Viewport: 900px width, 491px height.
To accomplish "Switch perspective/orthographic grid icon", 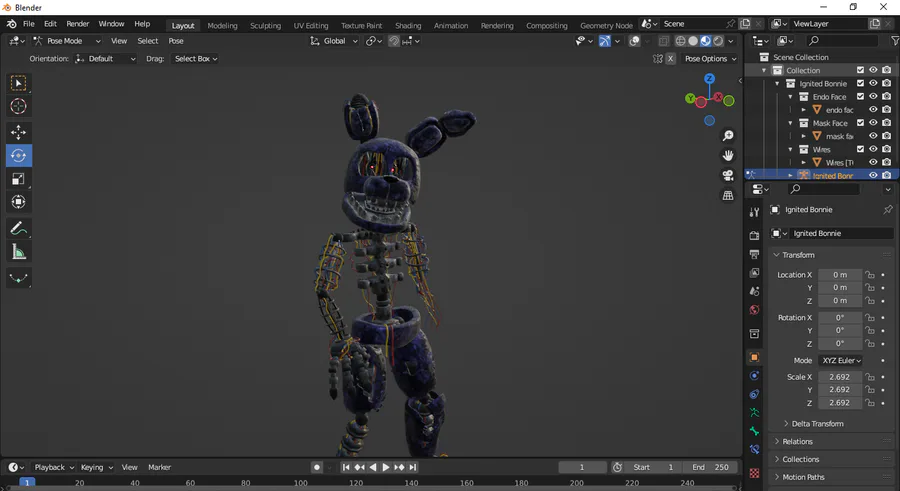I will pos(728,196).
